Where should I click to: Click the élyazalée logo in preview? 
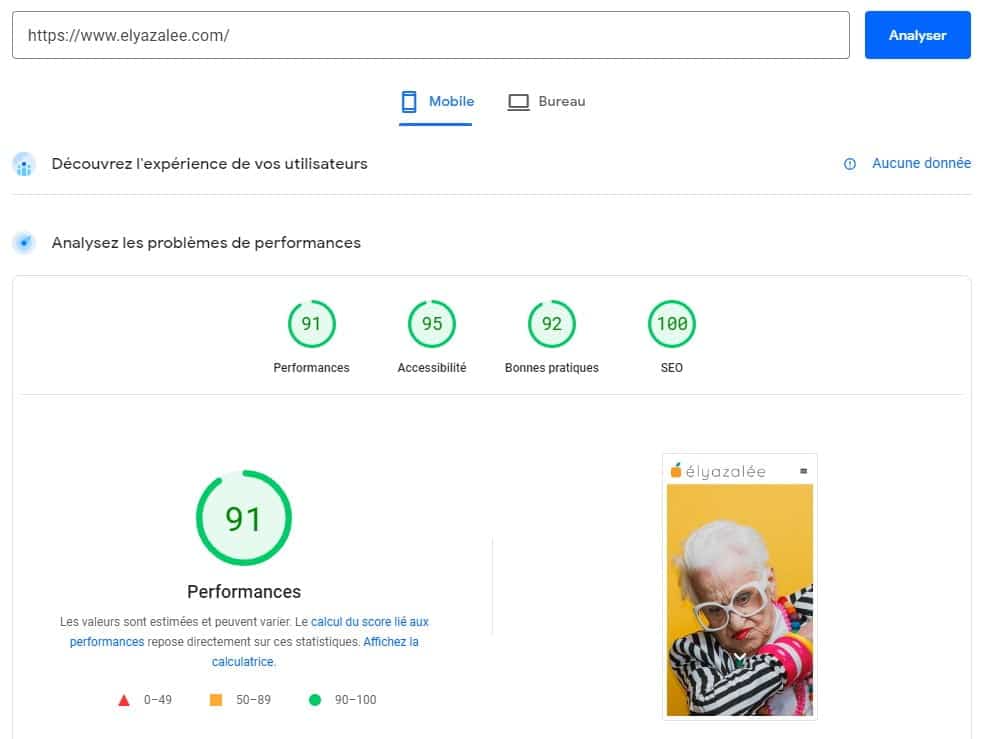[718, 471]
